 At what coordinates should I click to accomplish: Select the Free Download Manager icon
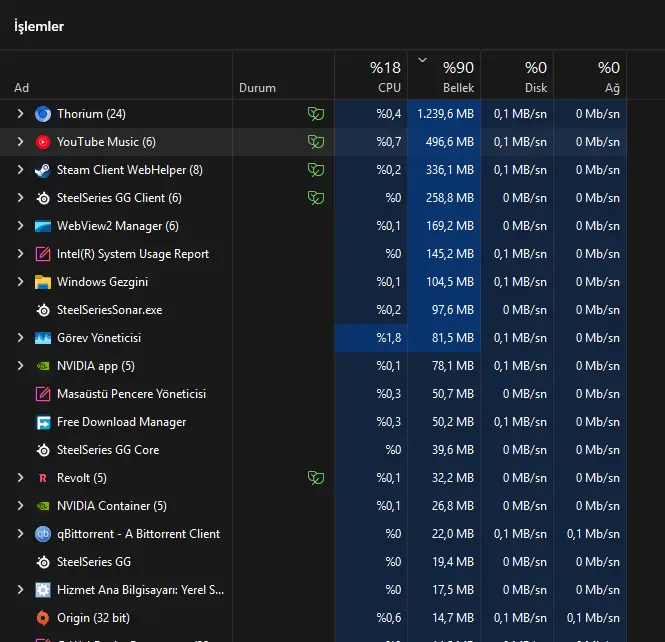click(x=43, y=422)
